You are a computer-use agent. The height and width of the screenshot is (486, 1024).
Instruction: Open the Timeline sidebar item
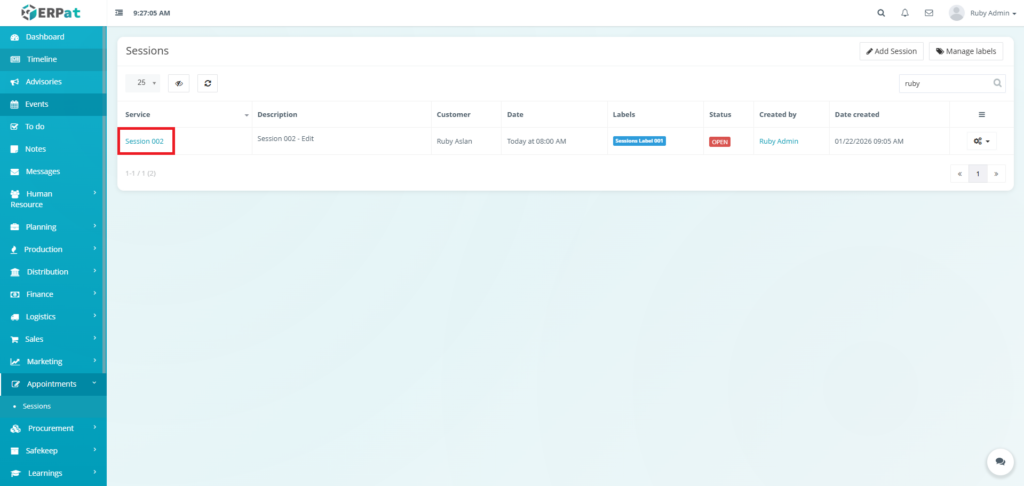41,59
